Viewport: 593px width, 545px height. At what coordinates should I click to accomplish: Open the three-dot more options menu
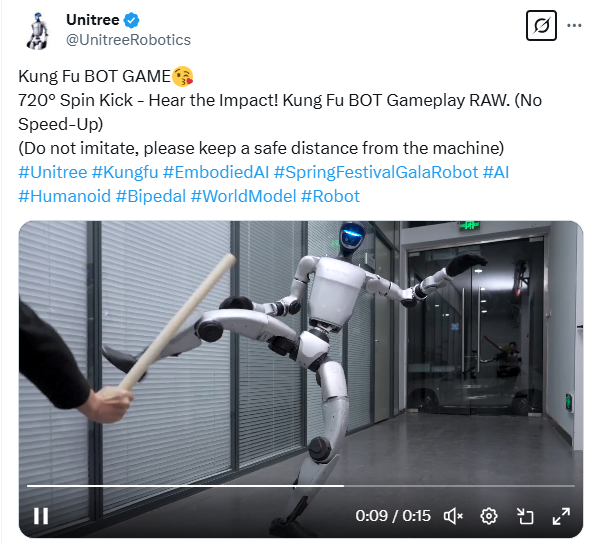[x=574, y=26]
